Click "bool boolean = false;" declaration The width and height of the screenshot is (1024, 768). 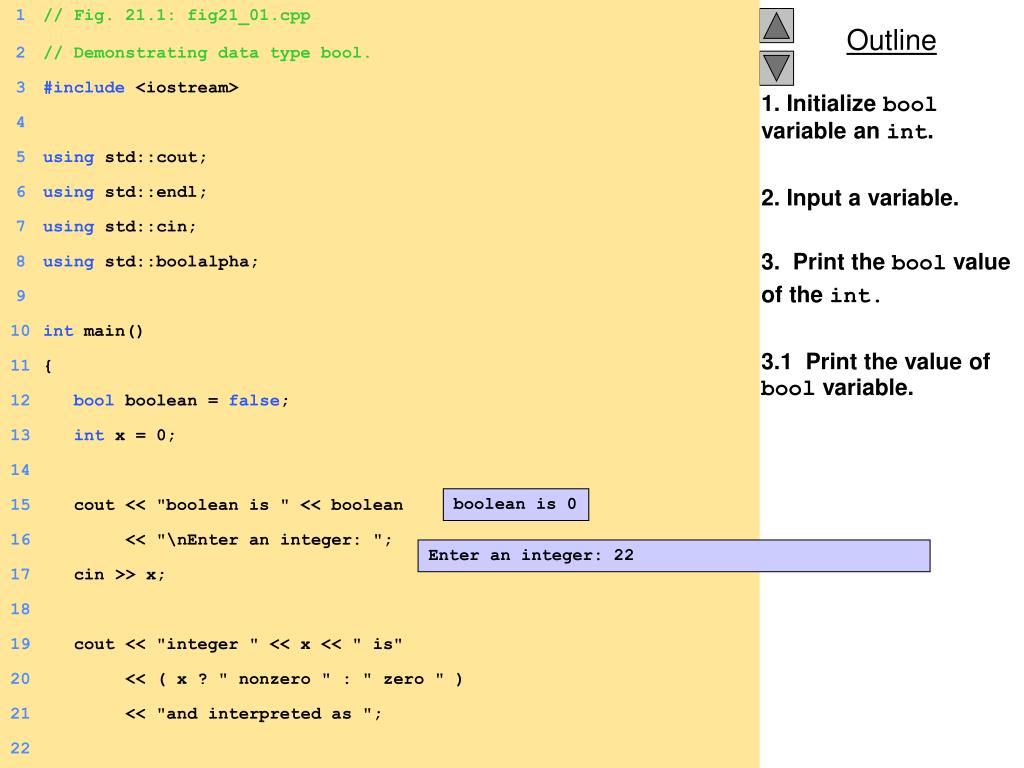coord(181,400)
